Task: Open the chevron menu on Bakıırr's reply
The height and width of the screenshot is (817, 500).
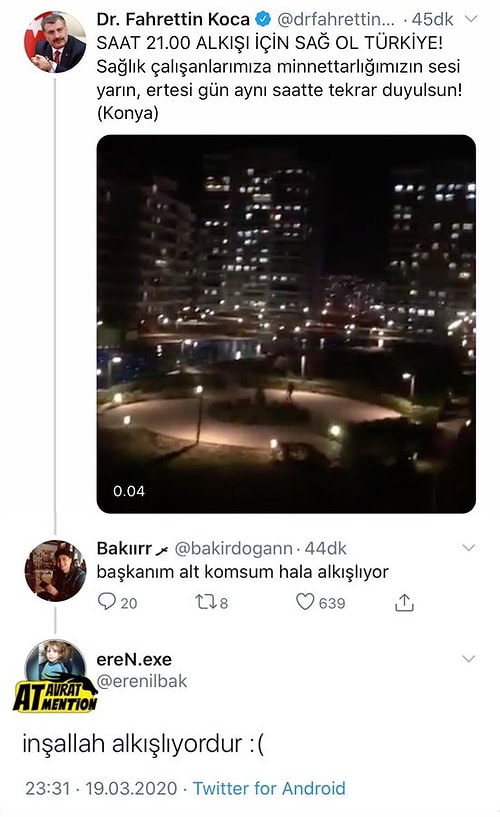Action: (x=469, y=548)
